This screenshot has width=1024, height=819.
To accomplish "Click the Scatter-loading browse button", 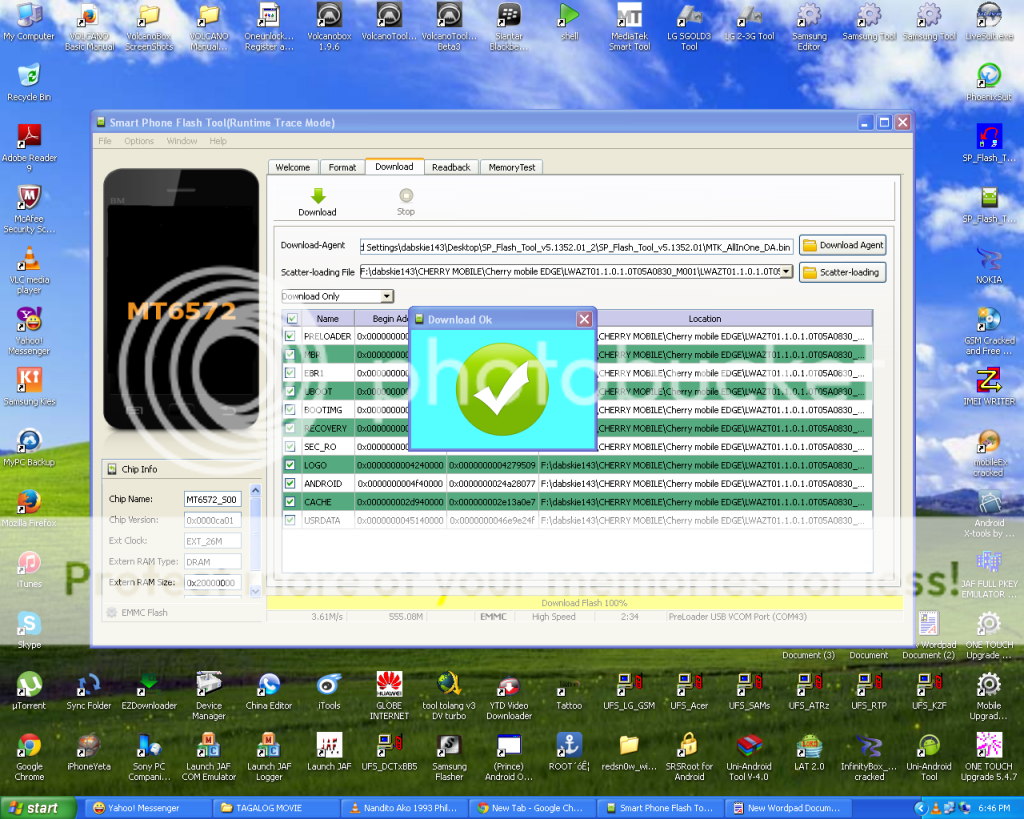I will click(x=842, y=272).
